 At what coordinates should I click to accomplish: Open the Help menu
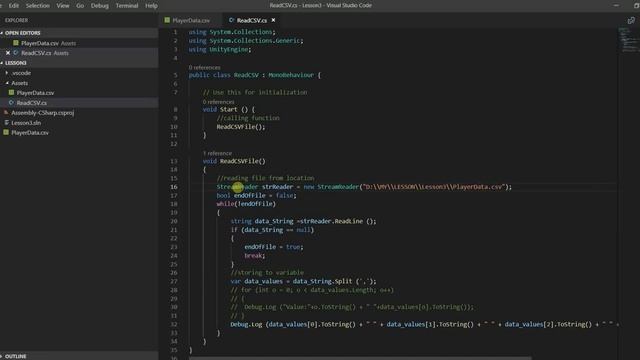[x=151, y=6]
